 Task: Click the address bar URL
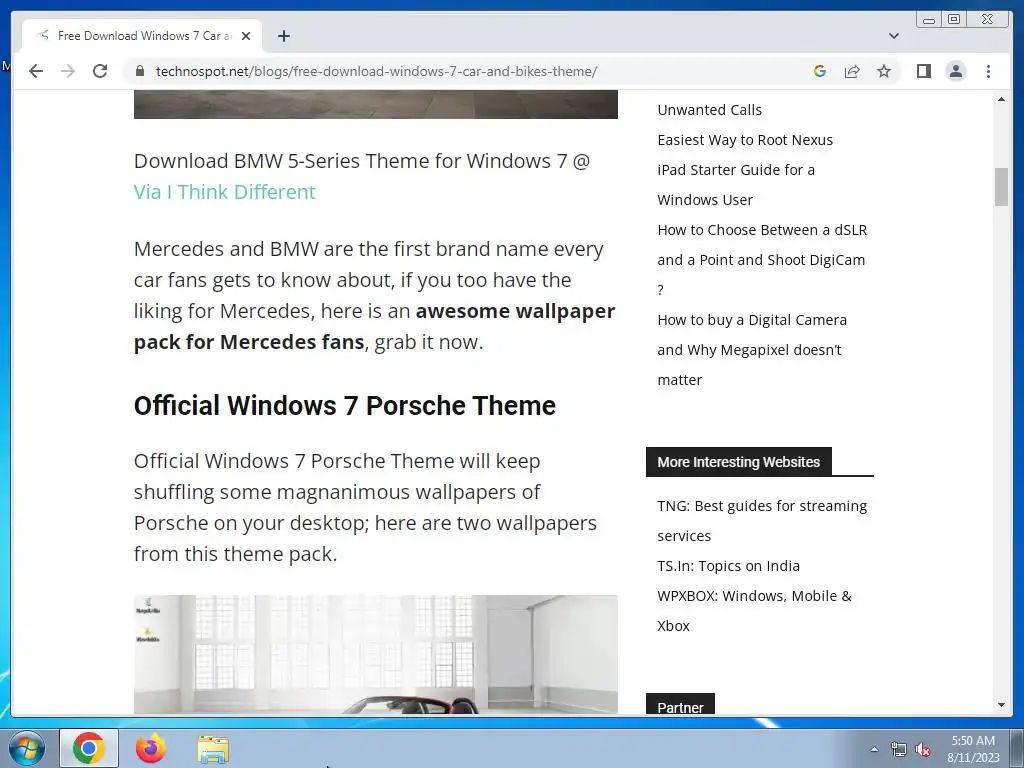(376, 71)
